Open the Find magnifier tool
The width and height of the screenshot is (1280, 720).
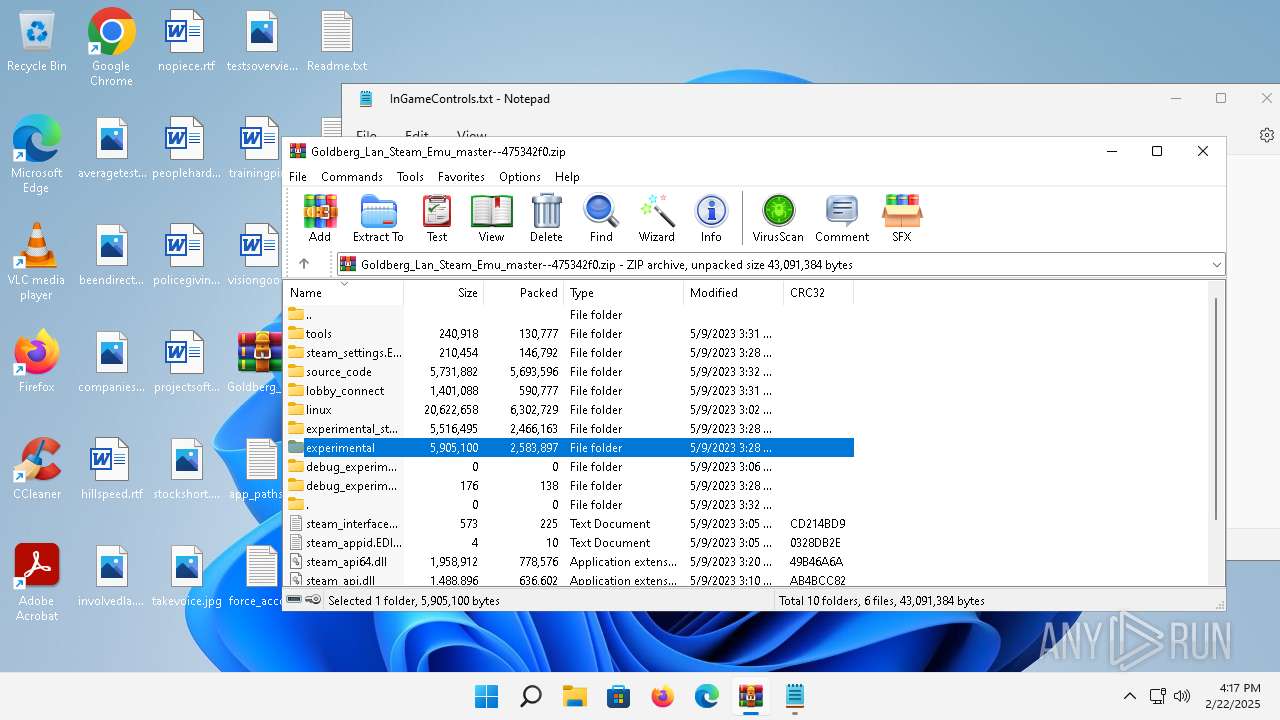tap(601, 218)
